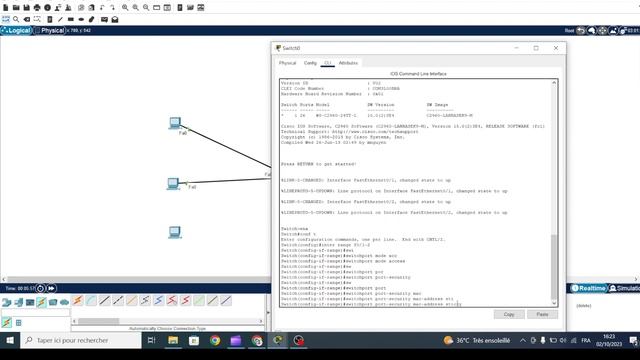The image size is (640, 360).
Task: Zoom in on the workspace
Action: 125,7
